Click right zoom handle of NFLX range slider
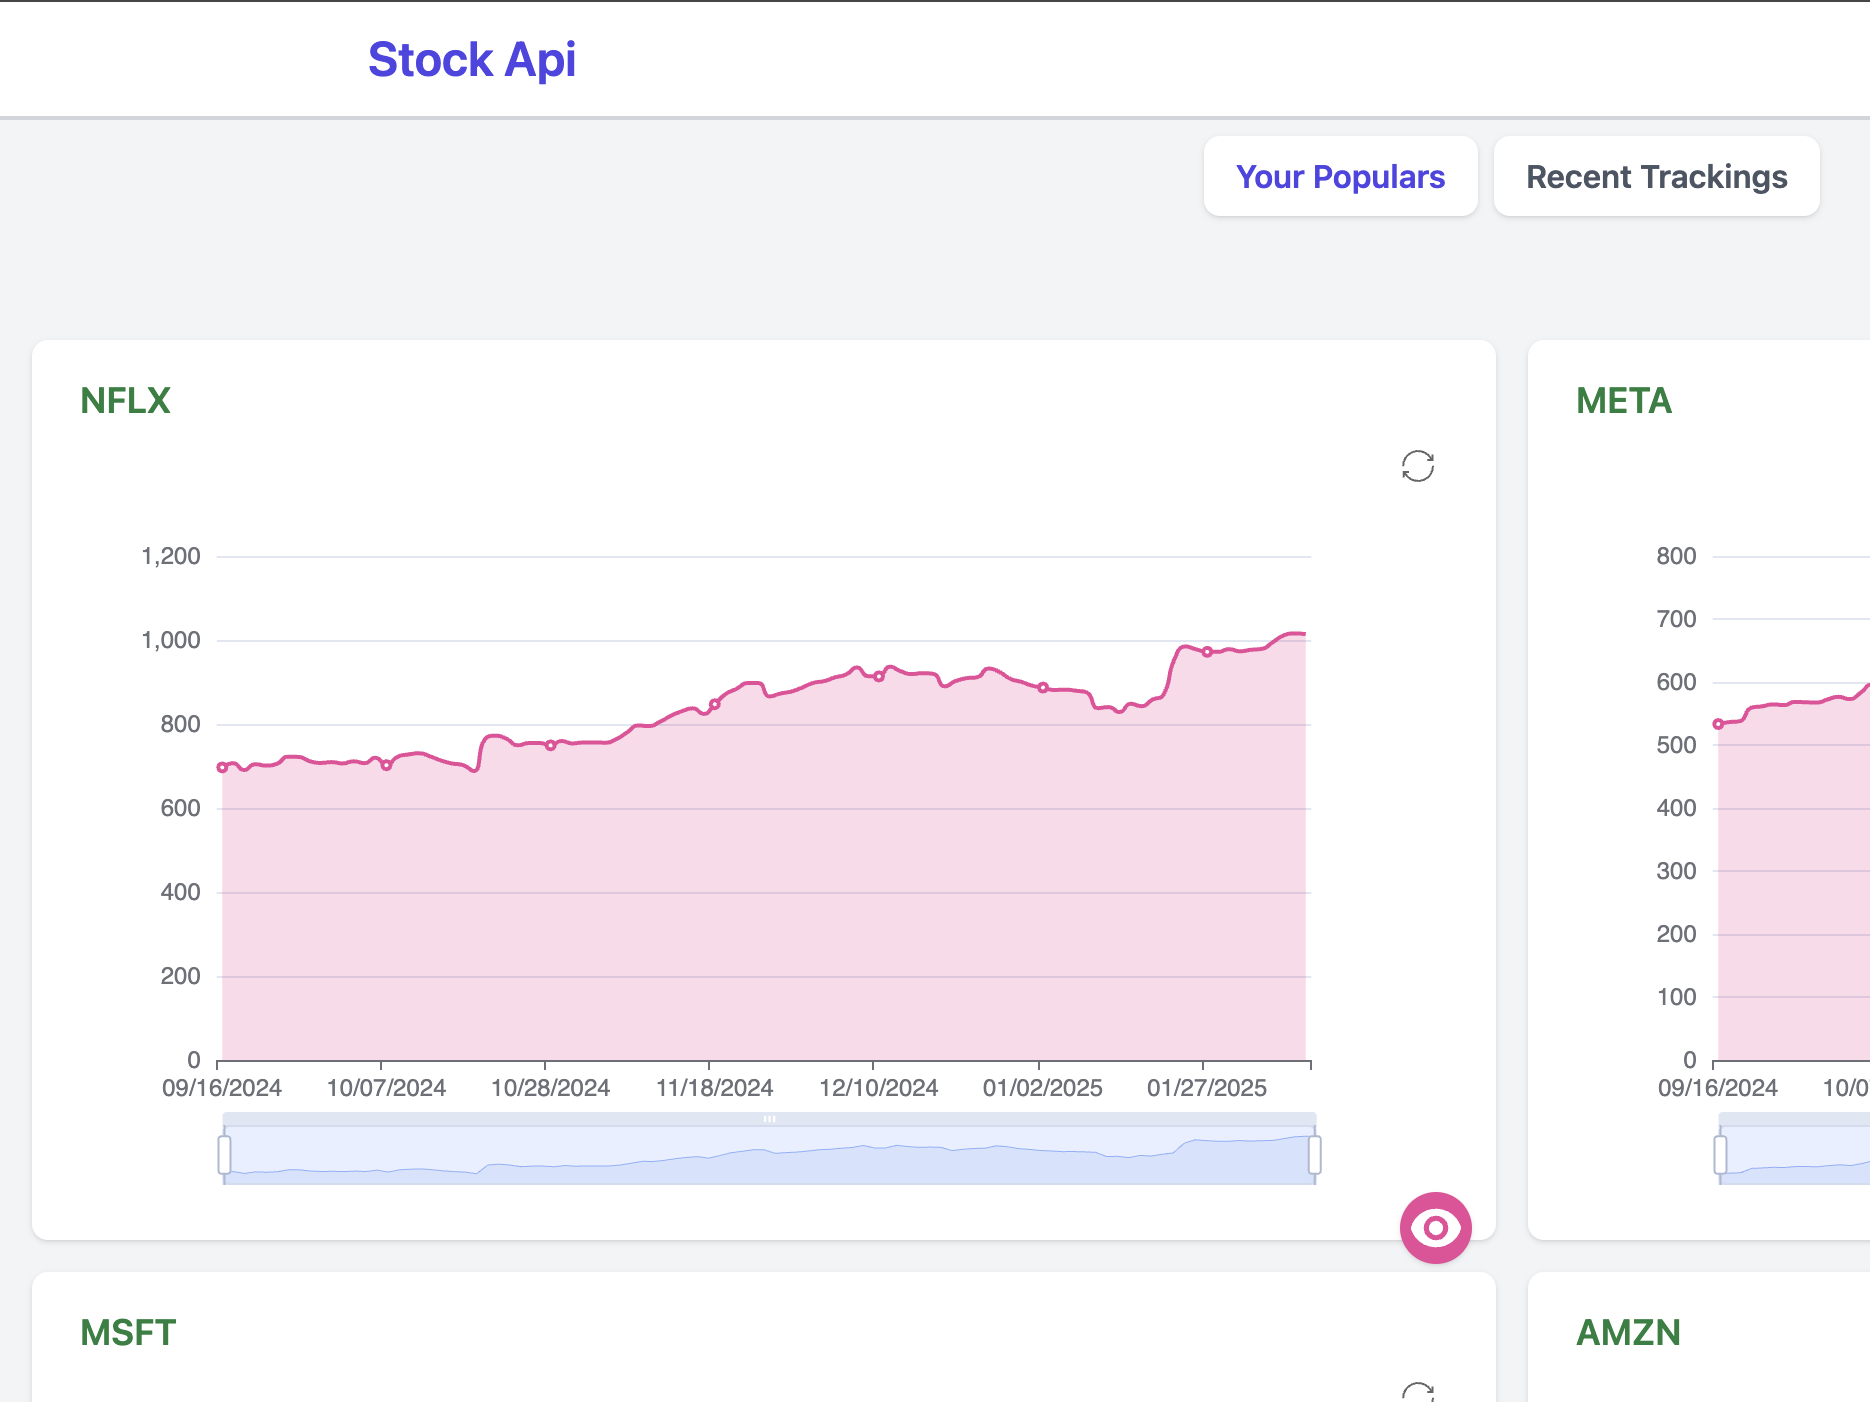This screenshot has width=1870, height=1402. click(x=1314, y=1155)
